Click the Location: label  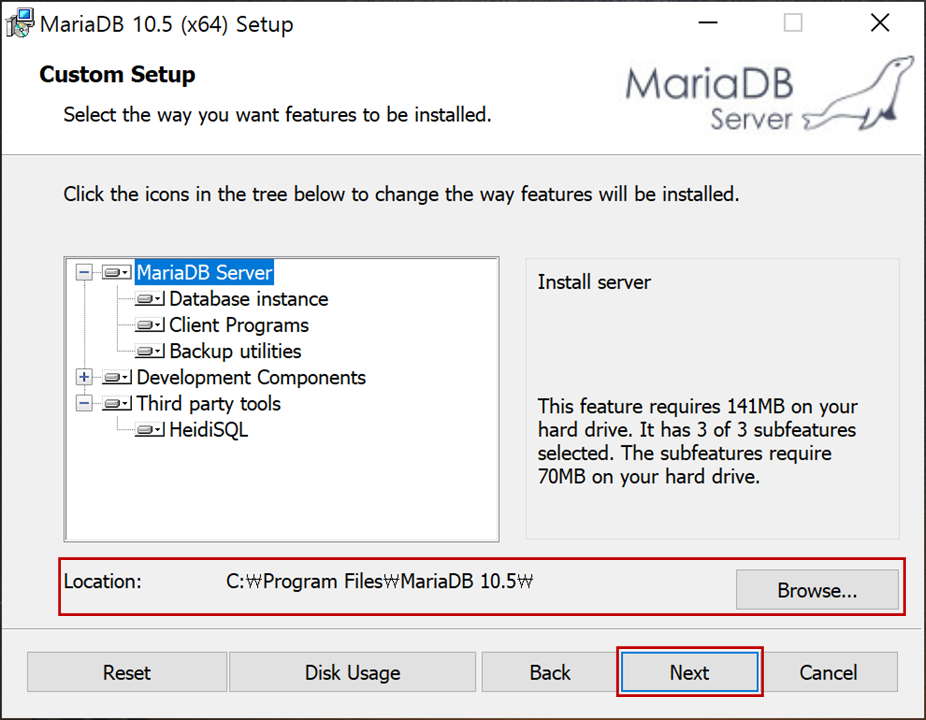pyautogui.click(x=103, y=581)
